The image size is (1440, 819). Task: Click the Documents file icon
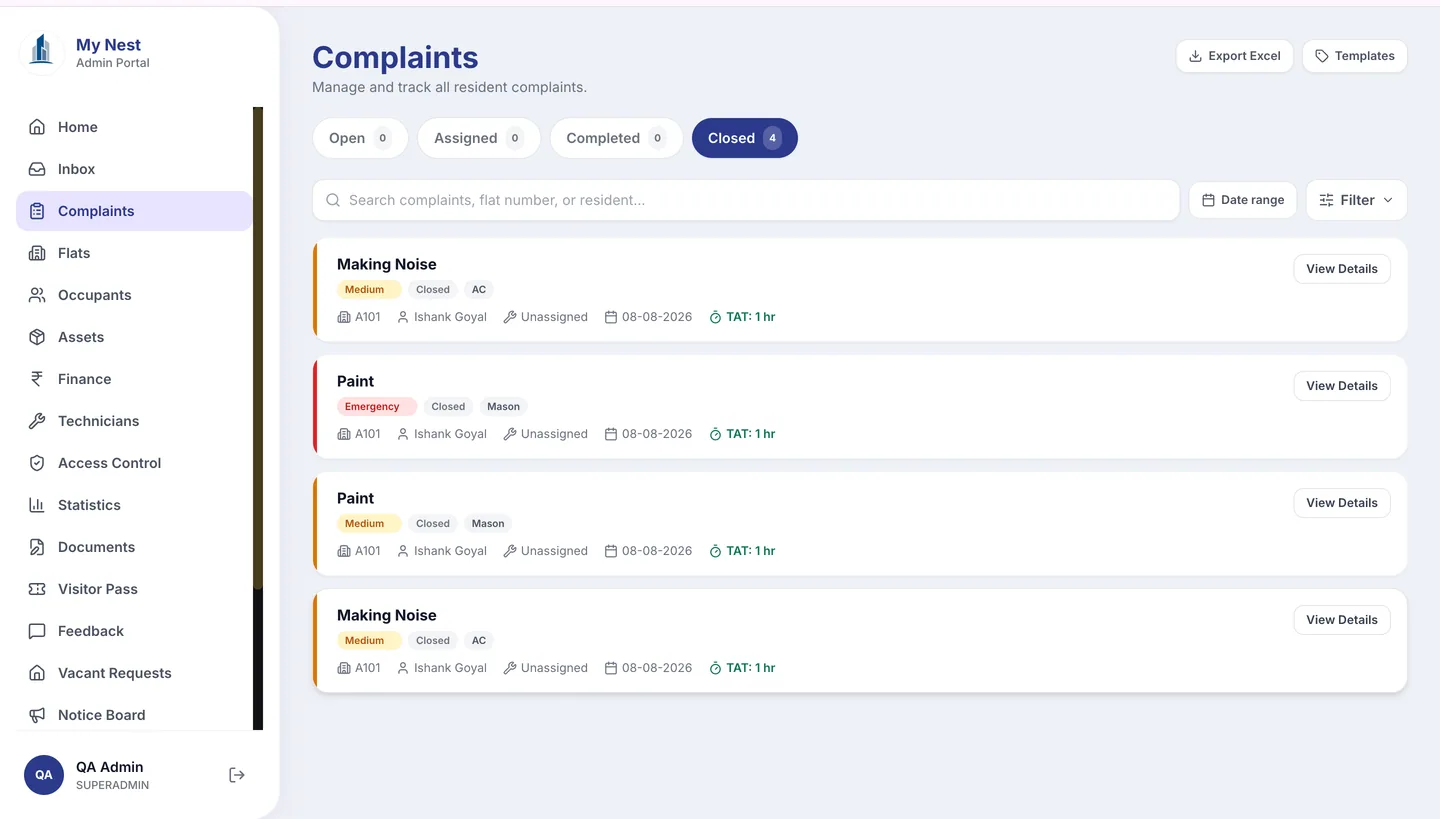coord(37,547)
